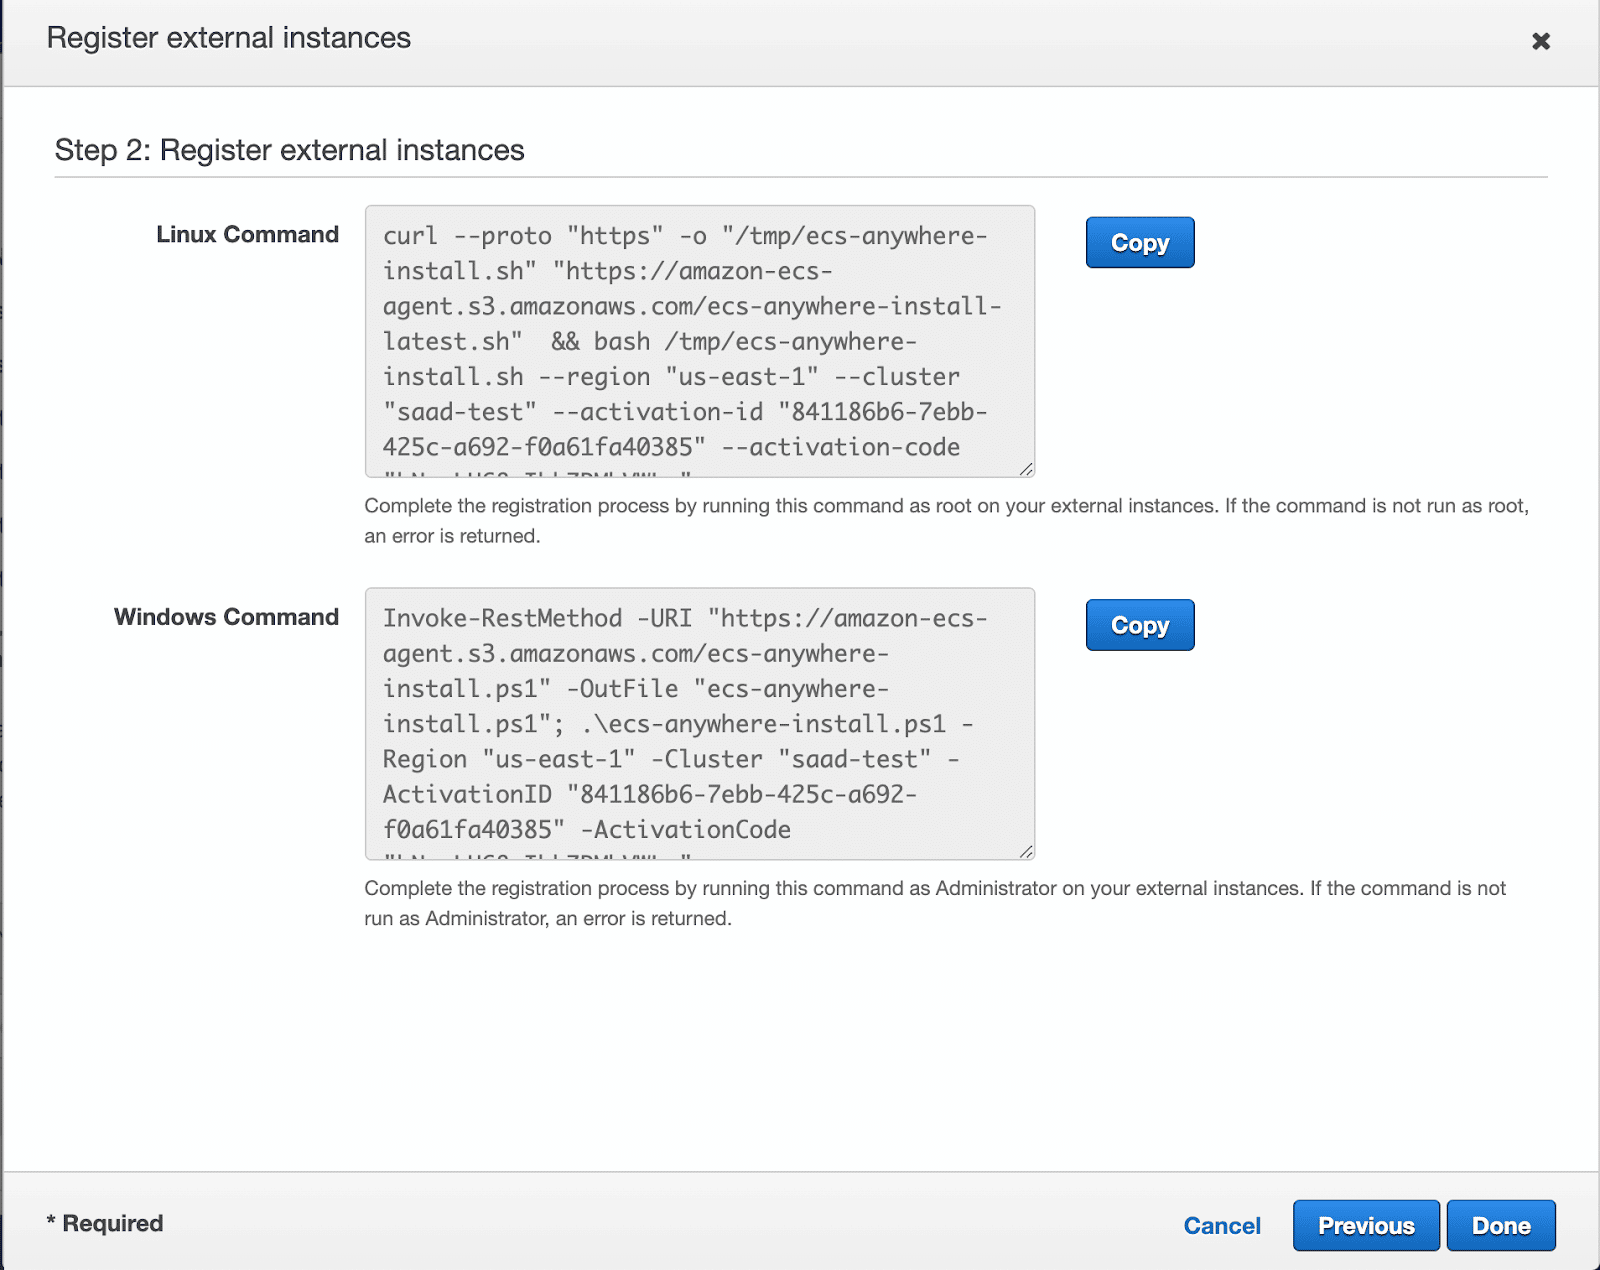Cancel the external instance registration
The image size is (1600, 1270).
pyautogui.click(x=1222, y=1225)
